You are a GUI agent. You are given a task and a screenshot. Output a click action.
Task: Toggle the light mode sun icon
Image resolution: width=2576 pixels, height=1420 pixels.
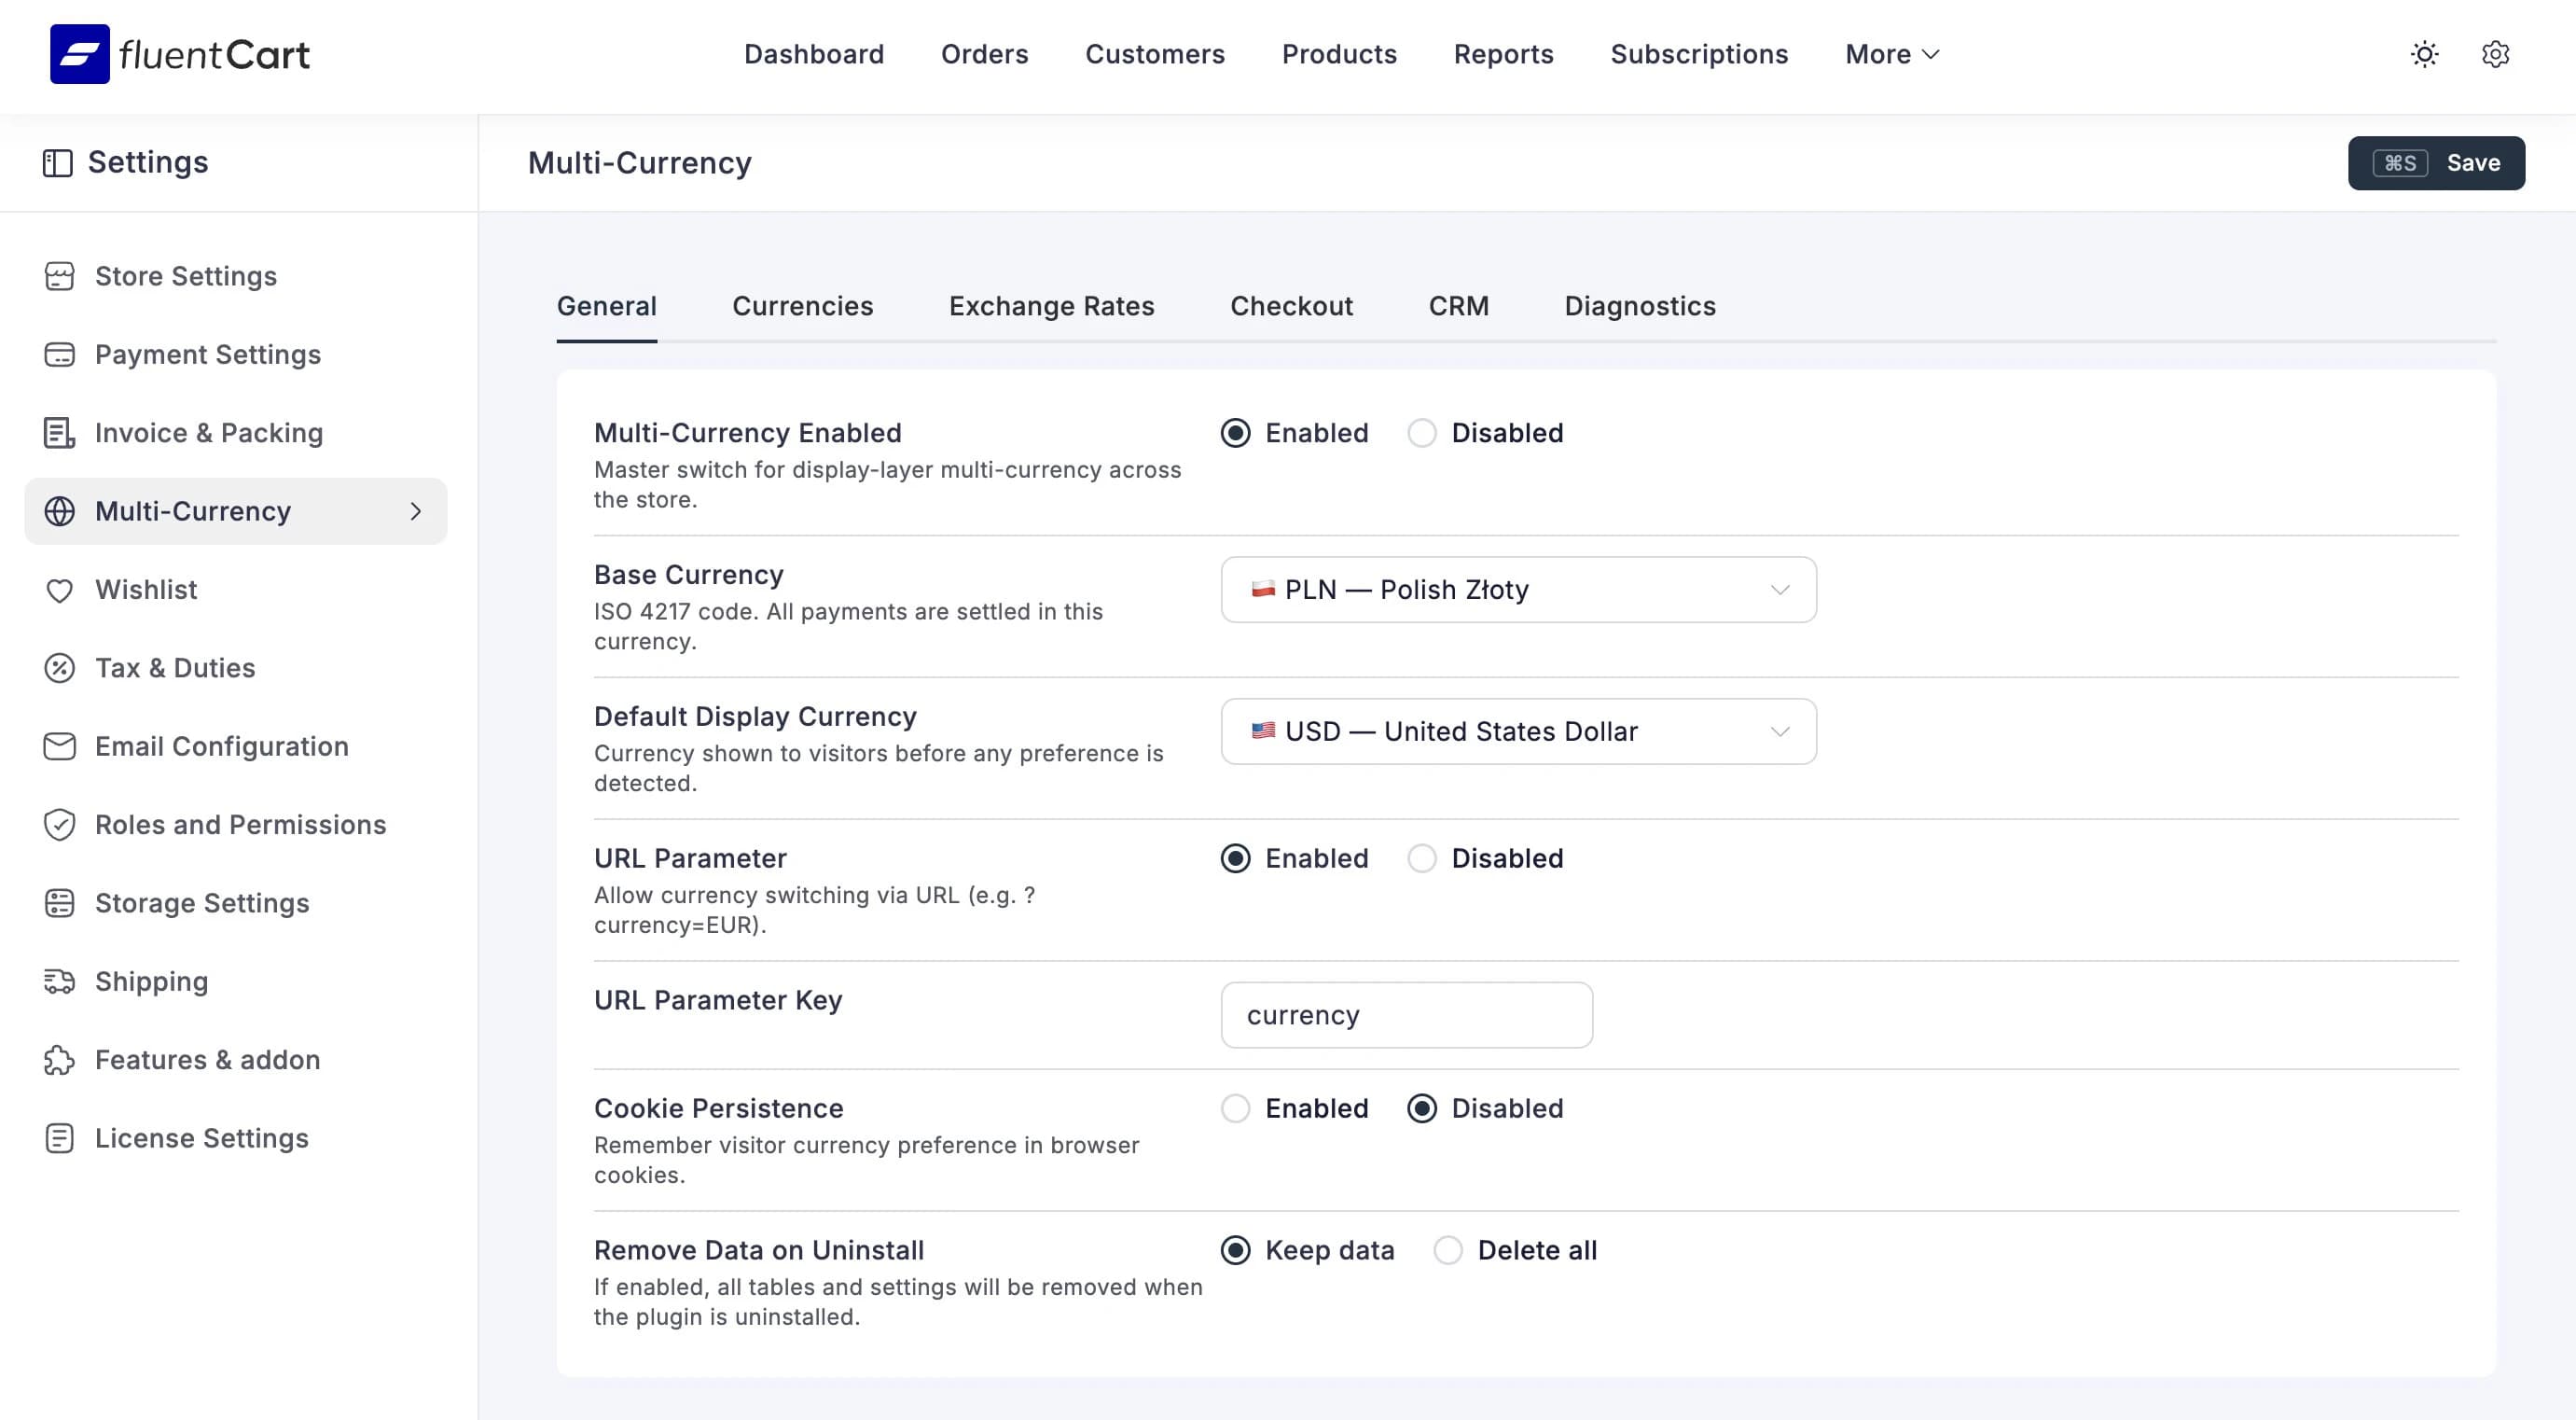tap(2424, 54)
